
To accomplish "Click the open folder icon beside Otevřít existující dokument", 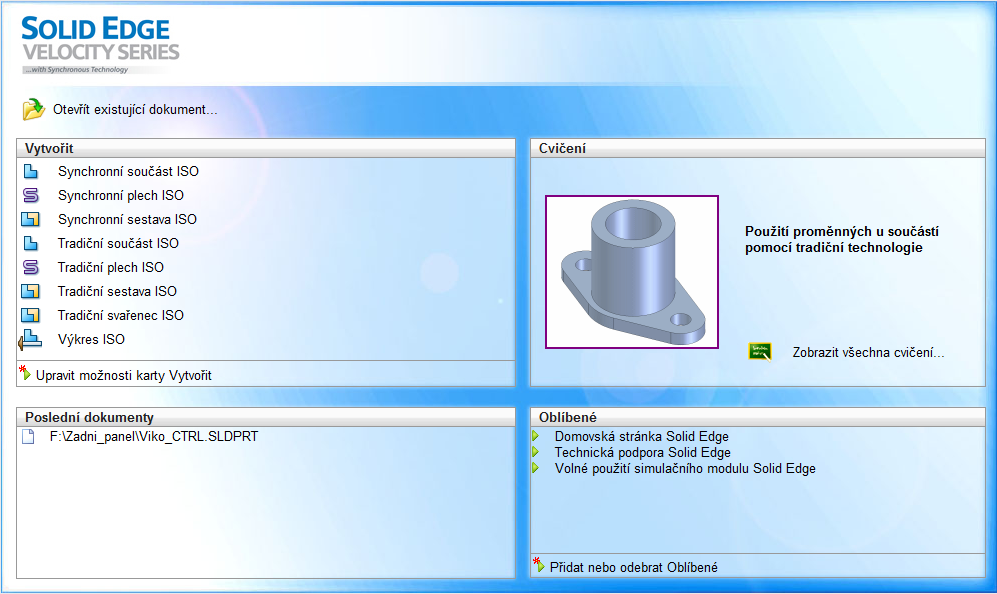I will 34,109.
